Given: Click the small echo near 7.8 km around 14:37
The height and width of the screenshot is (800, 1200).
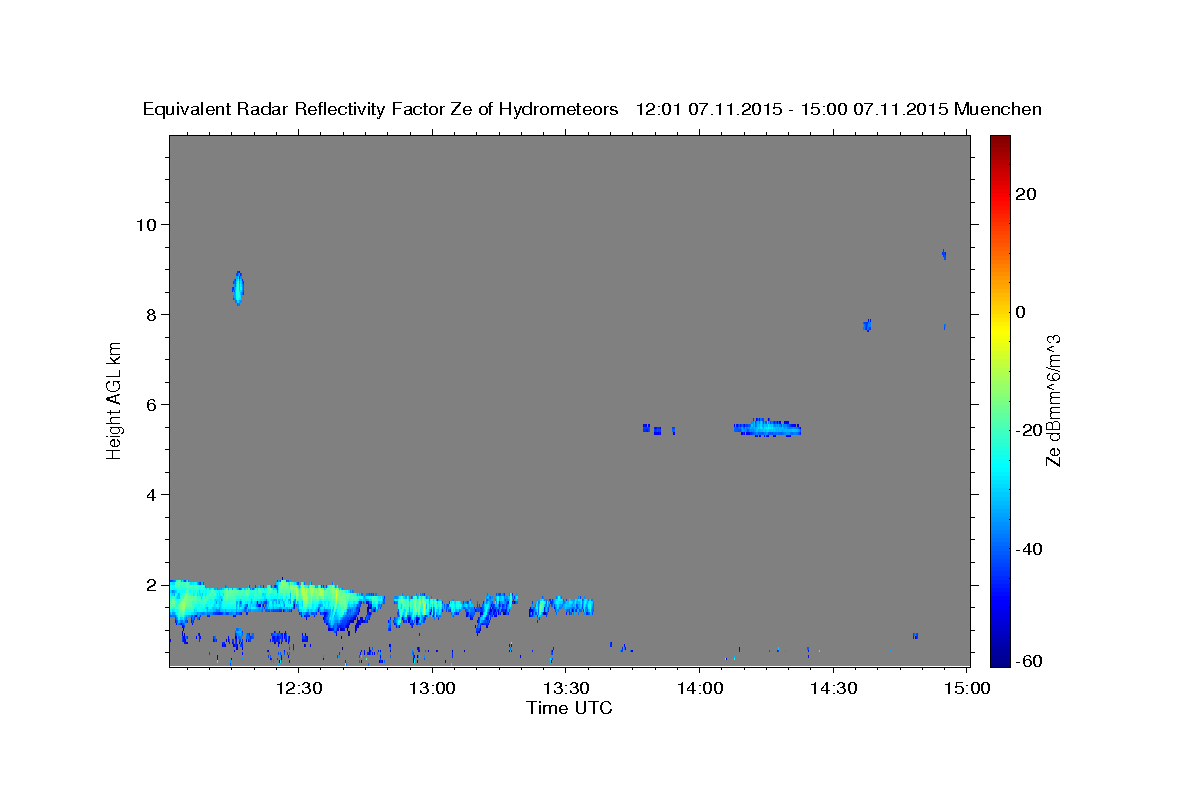Looking at the screenshot, I should coord(867,325).
